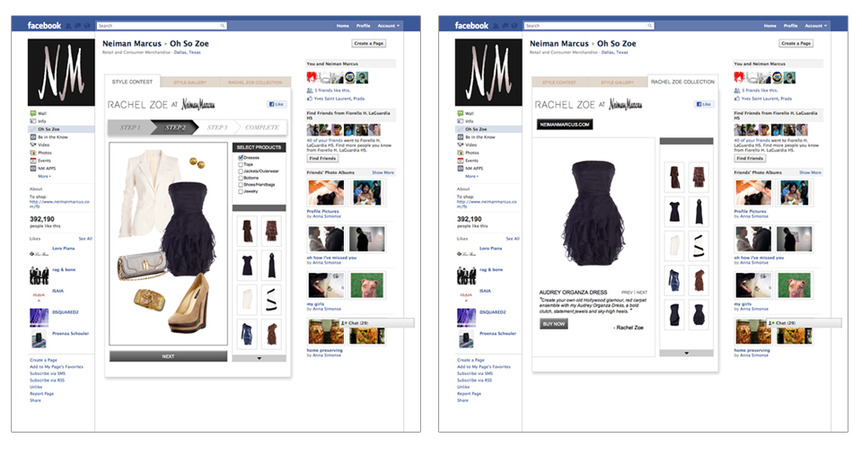Open the Wall icon link in the left Facebook page sidebar
This screenshot has height=464, width=862.
click(x=33, y=113)
